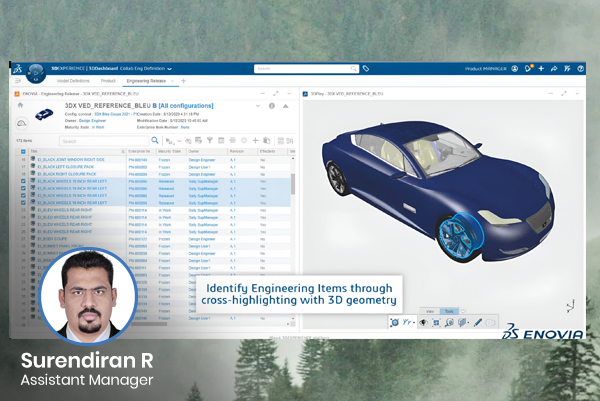The width and height of the screenshot is (600, 401).
Task: Switch to the Product tab
Action: point(108,80)
